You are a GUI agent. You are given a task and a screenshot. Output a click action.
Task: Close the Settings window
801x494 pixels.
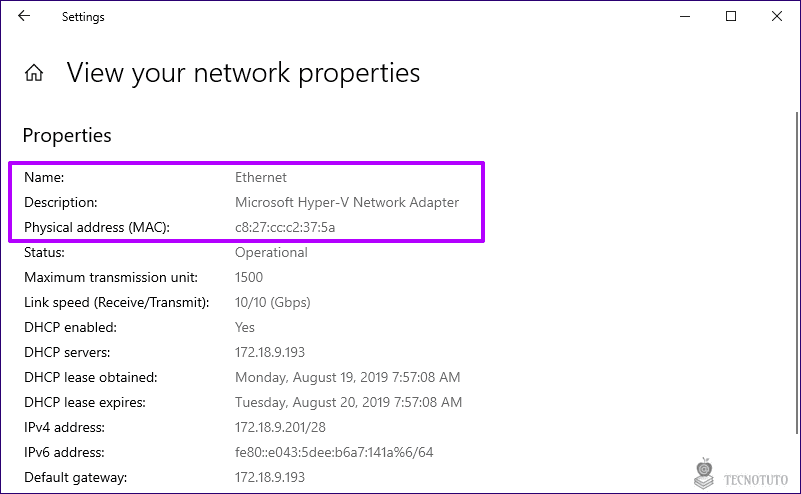click(x=777, y=16)
